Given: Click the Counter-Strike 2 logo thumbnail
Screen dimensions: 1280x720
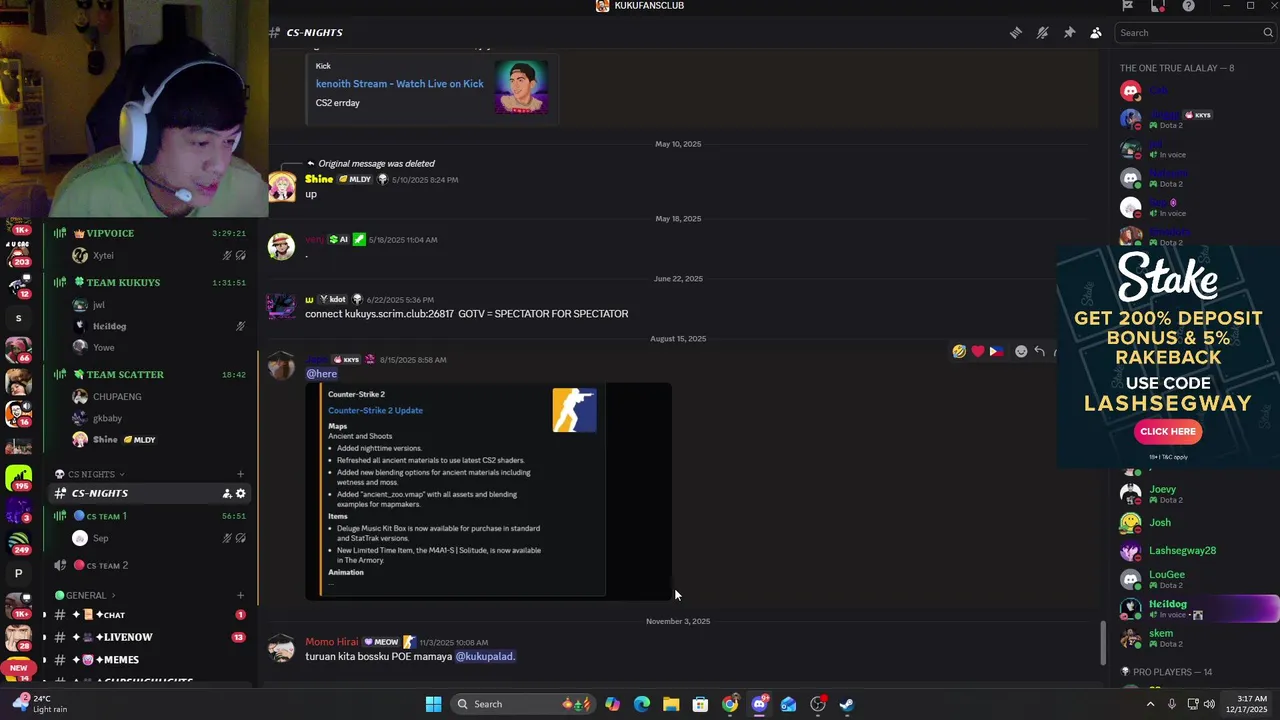Looking at the screenshot, I should coord(574,410).
